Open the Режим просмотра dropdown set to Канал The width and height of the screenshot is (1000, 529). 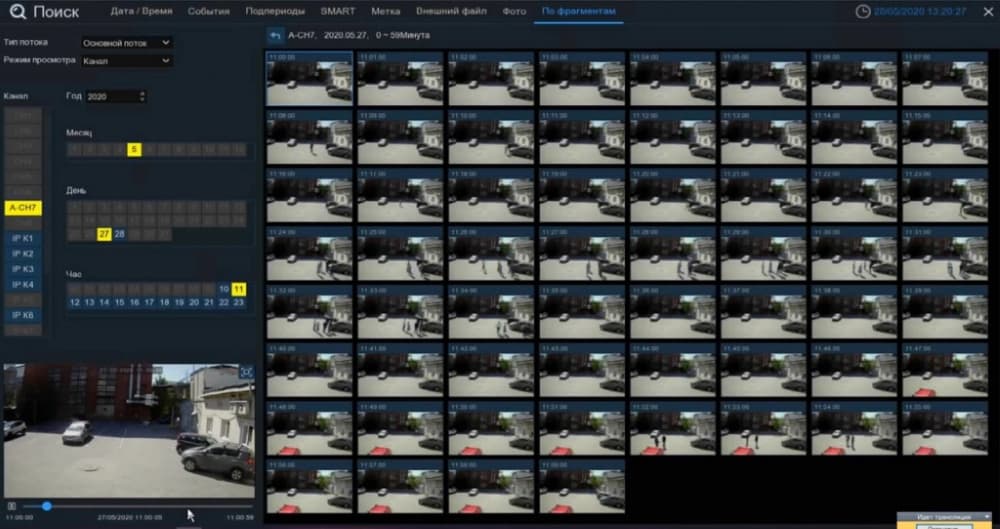tap(127, 61)
